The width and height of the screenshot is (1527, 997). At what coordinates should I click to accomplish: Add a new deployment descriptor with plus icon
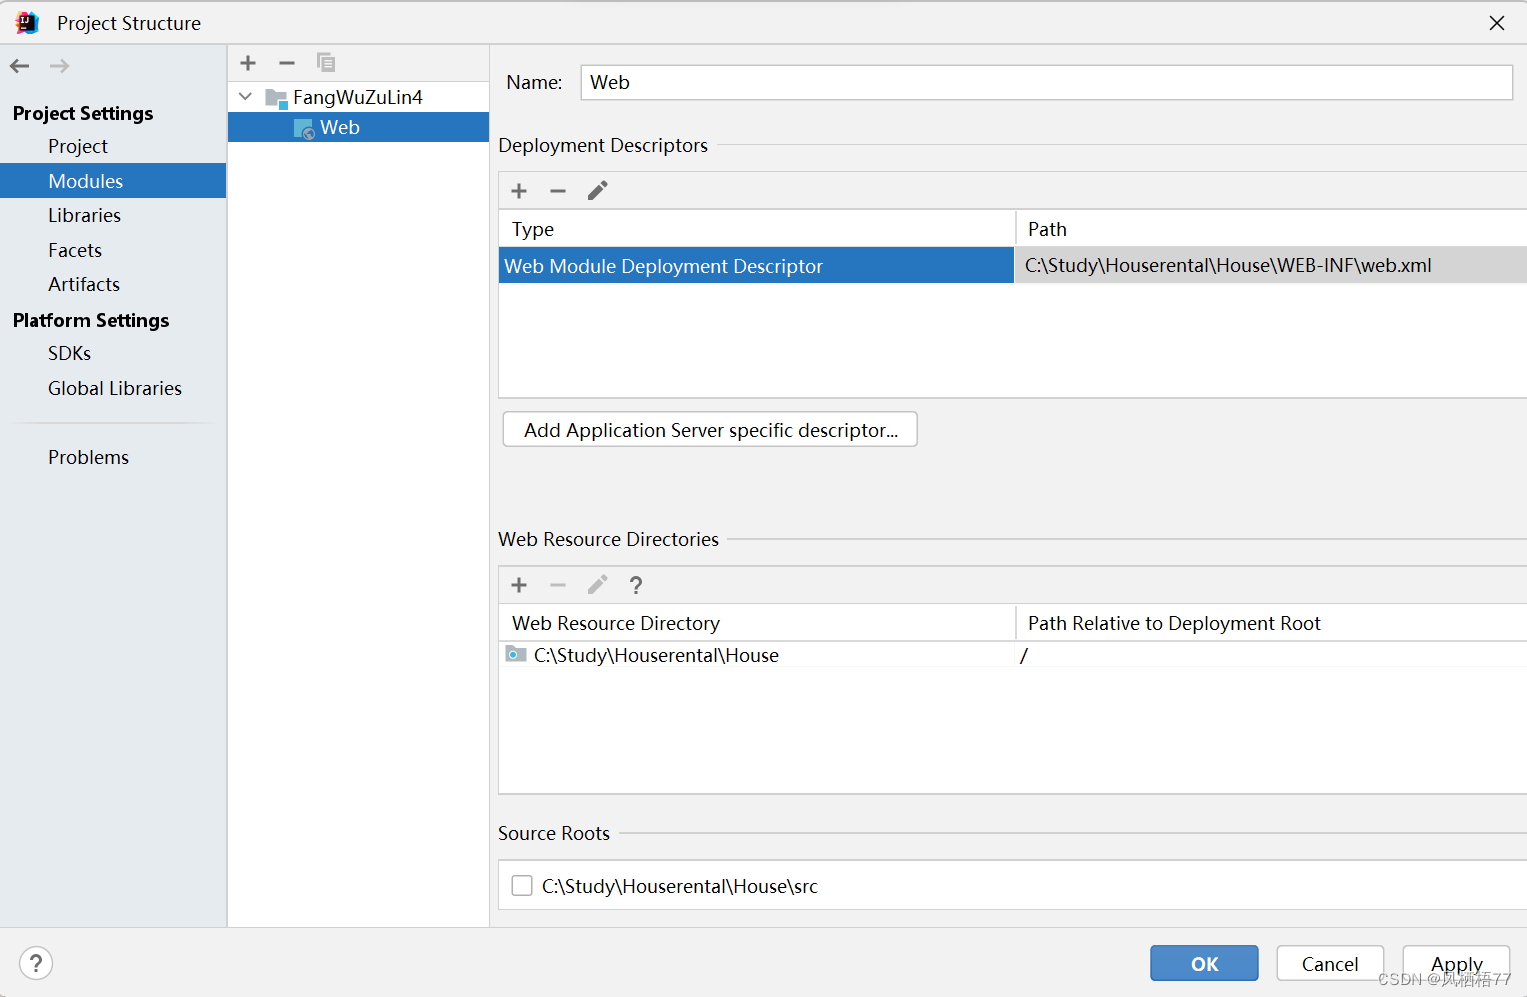518,190
